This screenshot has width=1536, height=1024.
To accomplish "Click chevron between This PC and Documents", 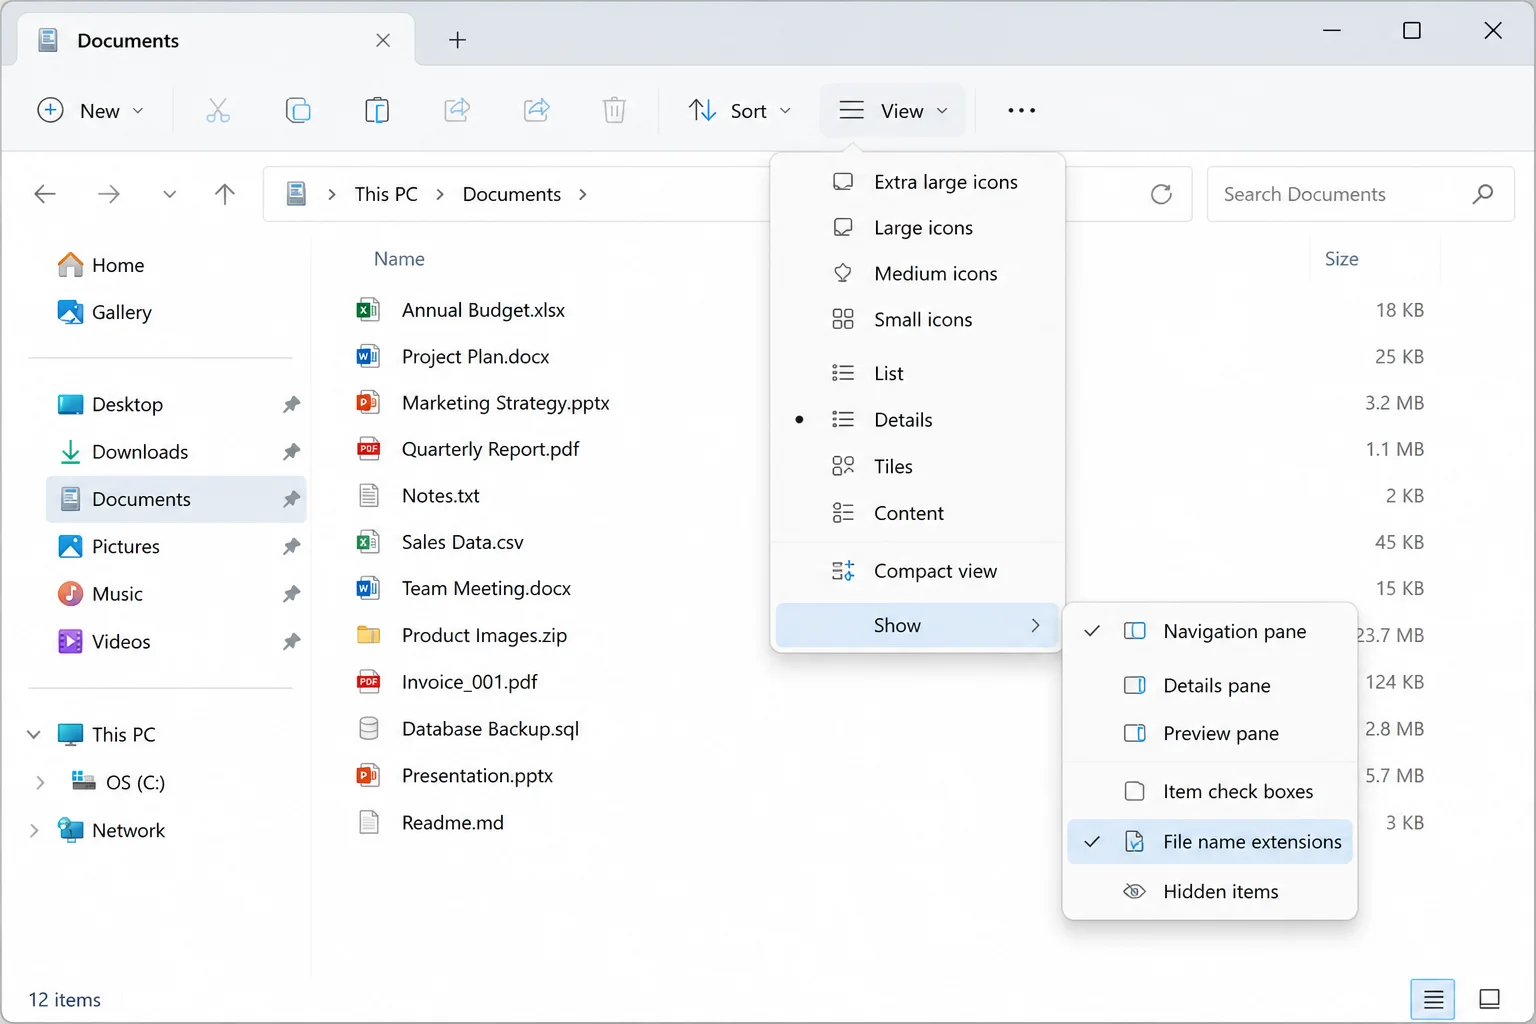I will [x=440, y=194].
